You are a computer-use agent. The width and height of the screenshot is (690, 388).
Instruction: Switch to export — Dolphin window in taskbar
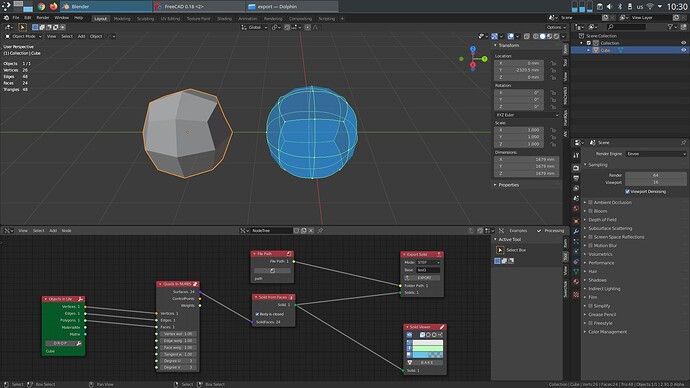coord(292,6)
